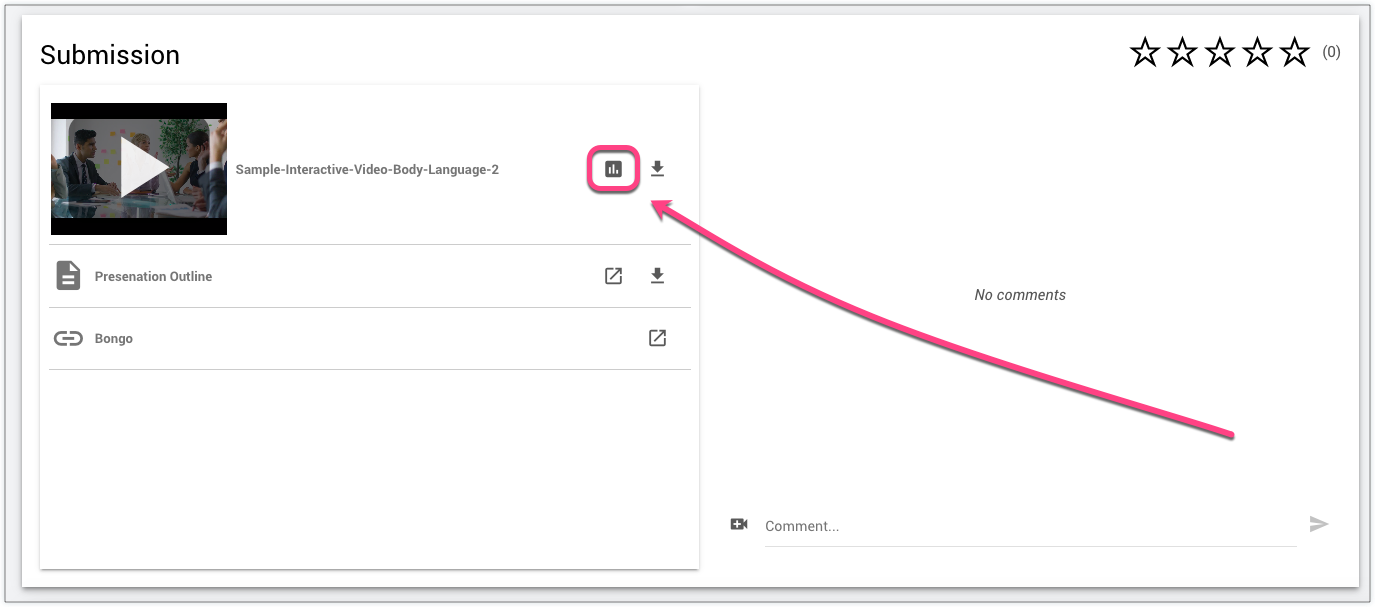
Task: Download the Presenation Outline document
Action: click(657, 276)
